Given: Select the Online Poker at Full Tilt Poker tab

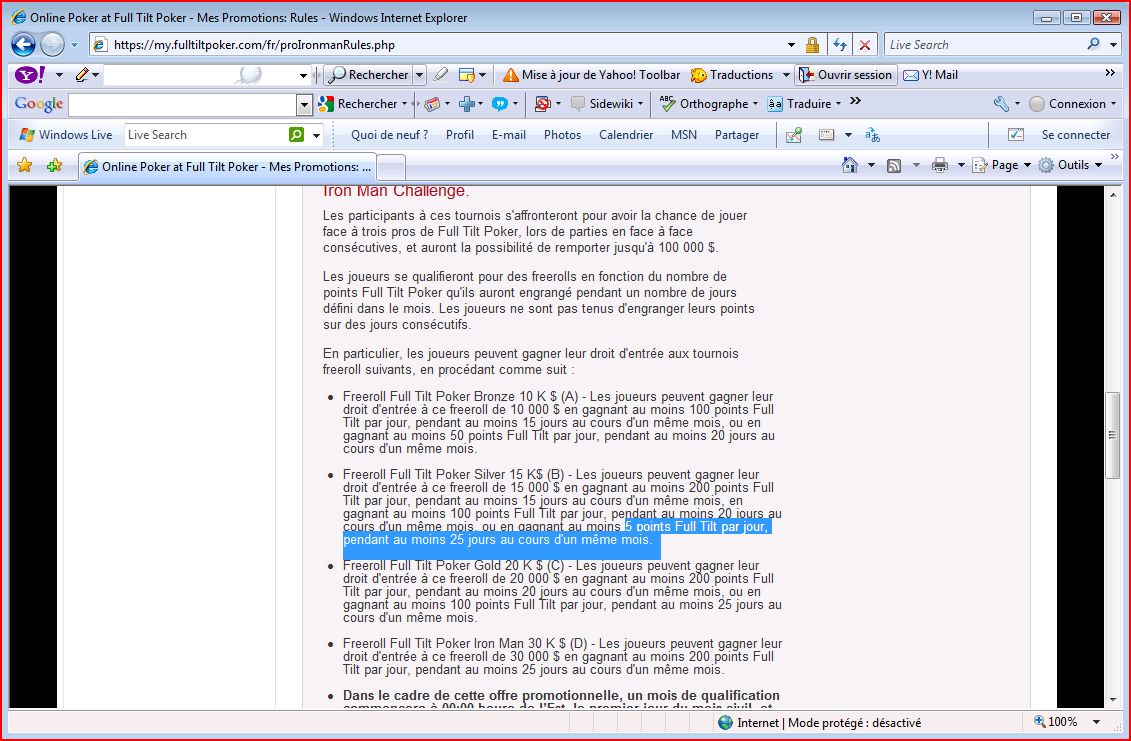Looking at the screenshot, I should pyautogui.click(x=226, y=167).
